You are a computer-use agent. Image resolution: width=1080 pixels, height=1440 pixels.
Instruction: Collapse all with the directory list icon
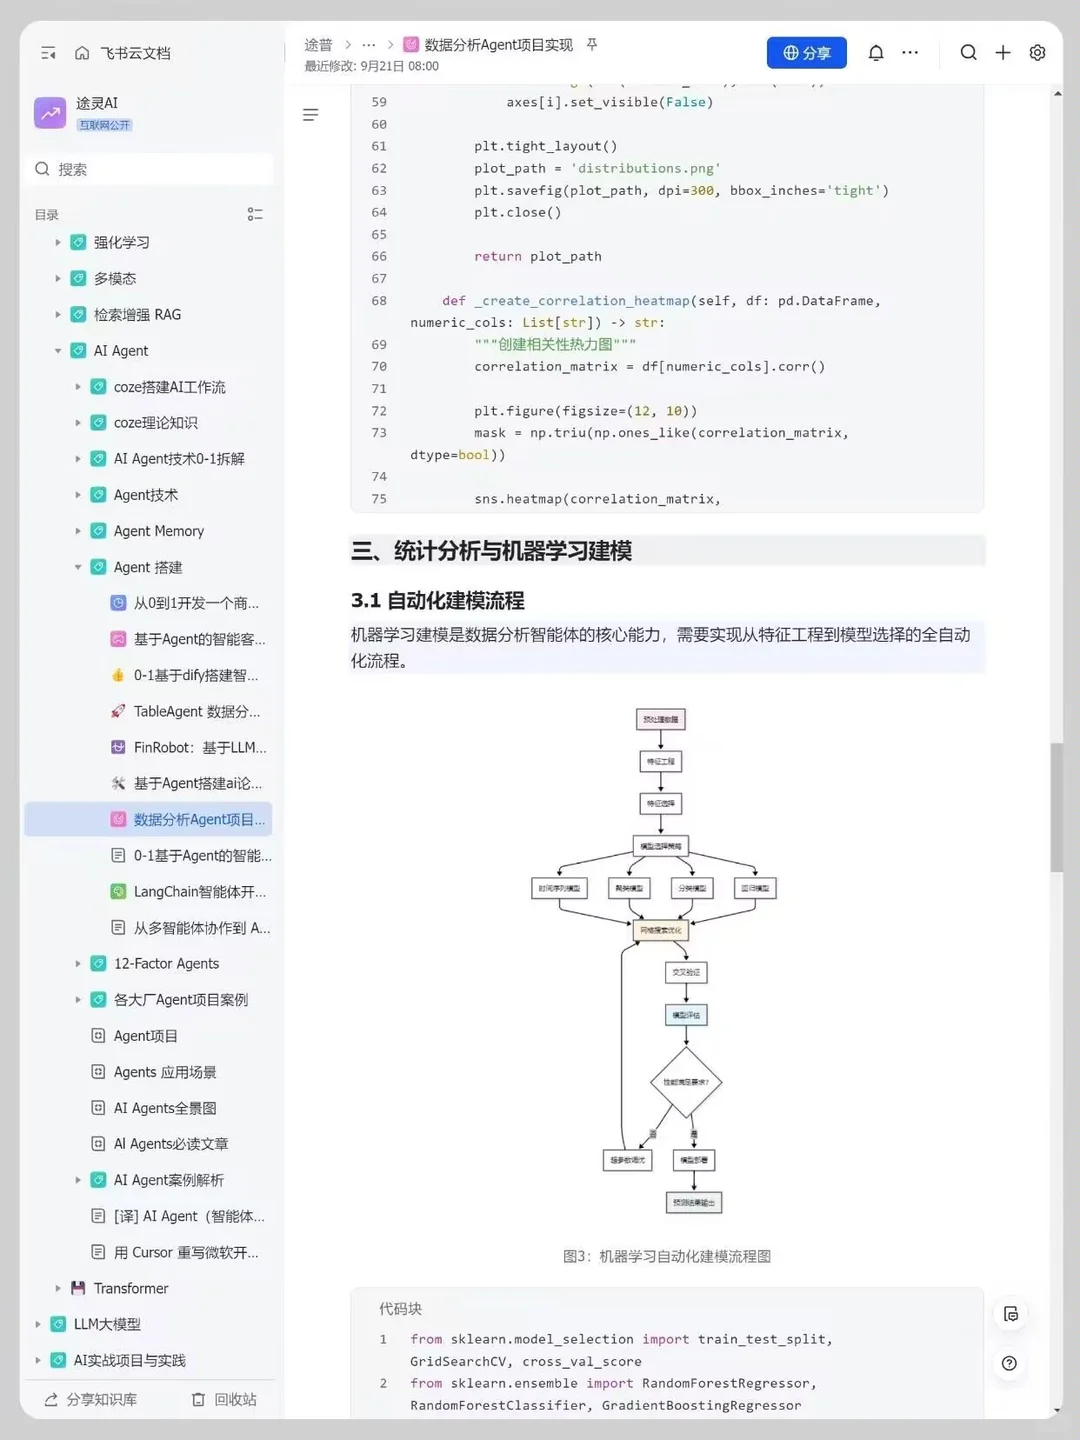point(255,214)
